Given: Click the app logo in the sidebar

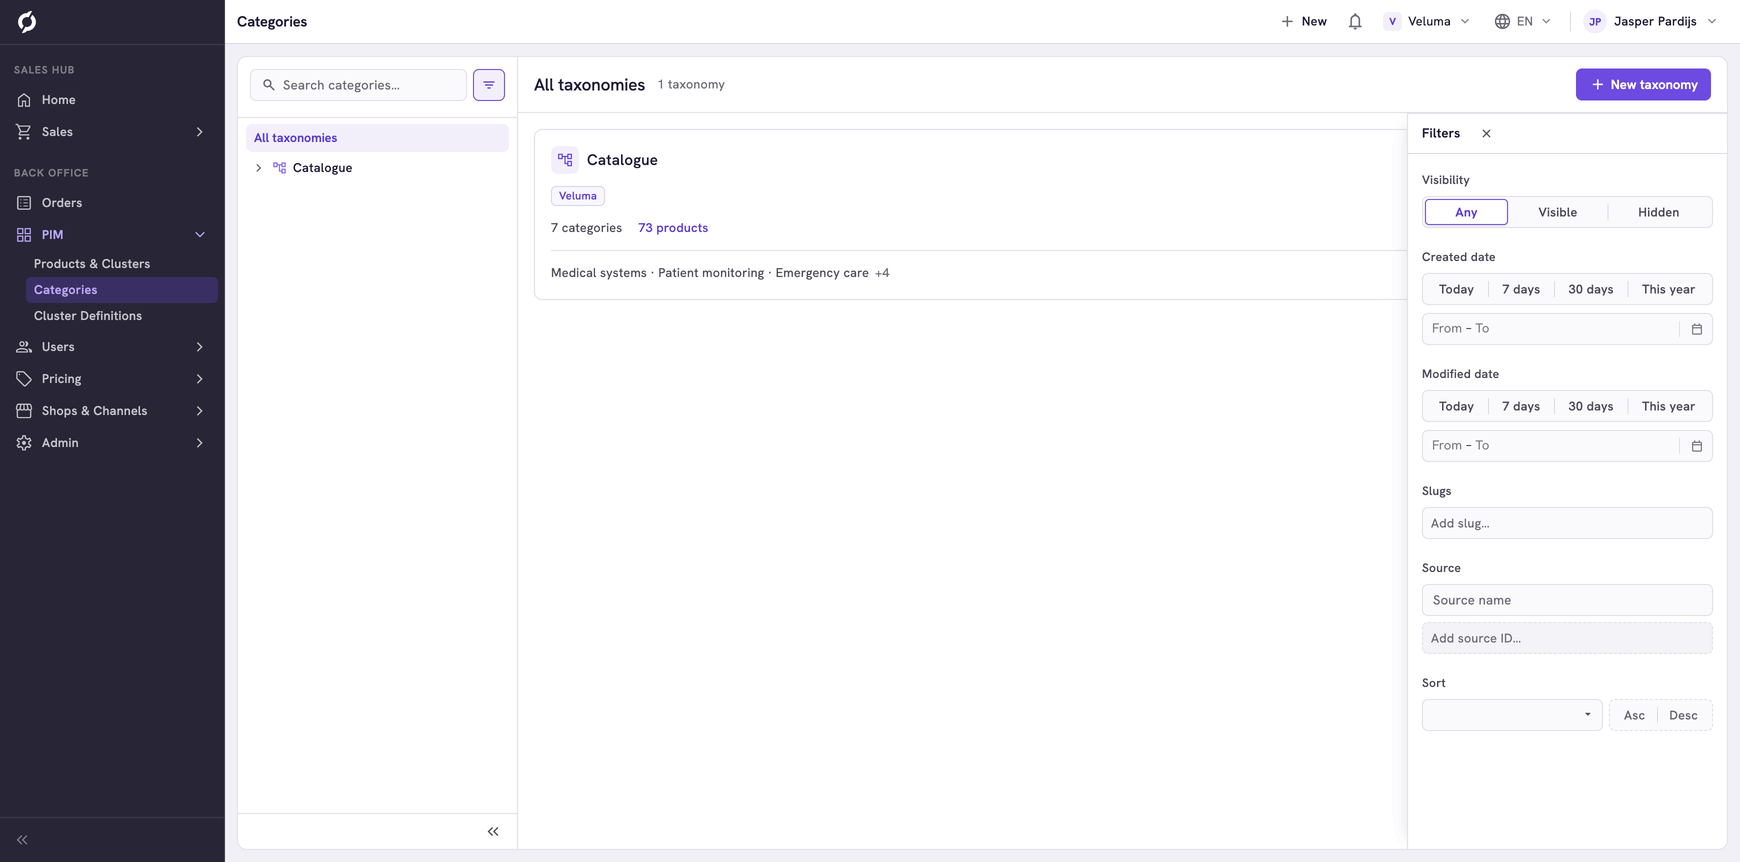Looking at the screenshot, I should 27,22.
